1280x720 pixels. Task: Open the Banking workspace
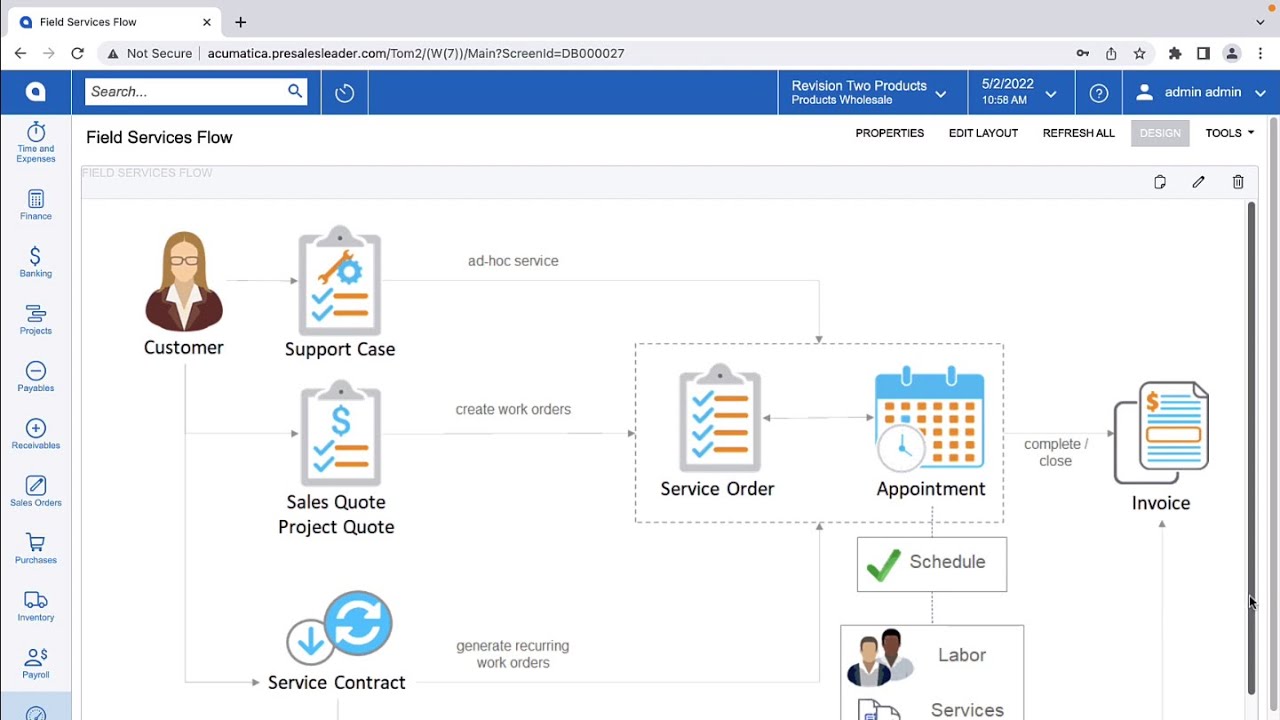pos(35,262)
